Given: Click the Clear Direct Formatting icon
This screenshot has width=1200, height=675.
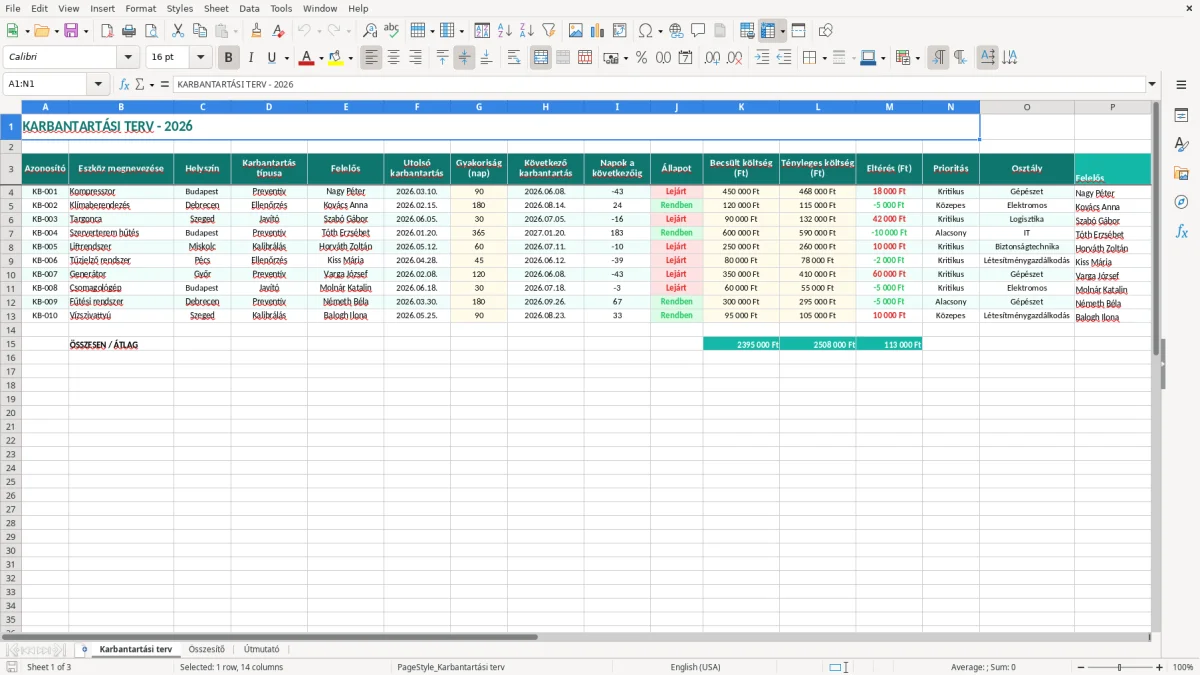Looking at the screenshot, I should point(278,31).
